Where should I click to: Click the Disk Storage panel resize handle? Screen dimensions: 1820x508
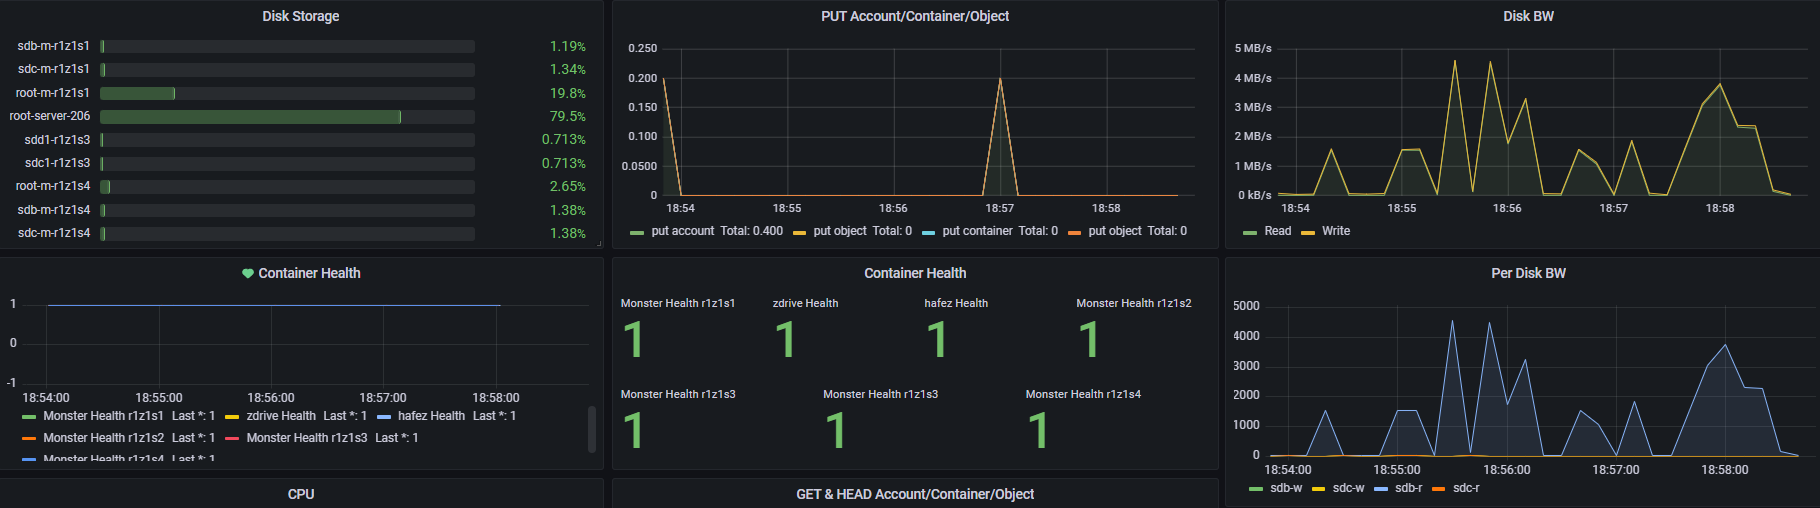599,243
